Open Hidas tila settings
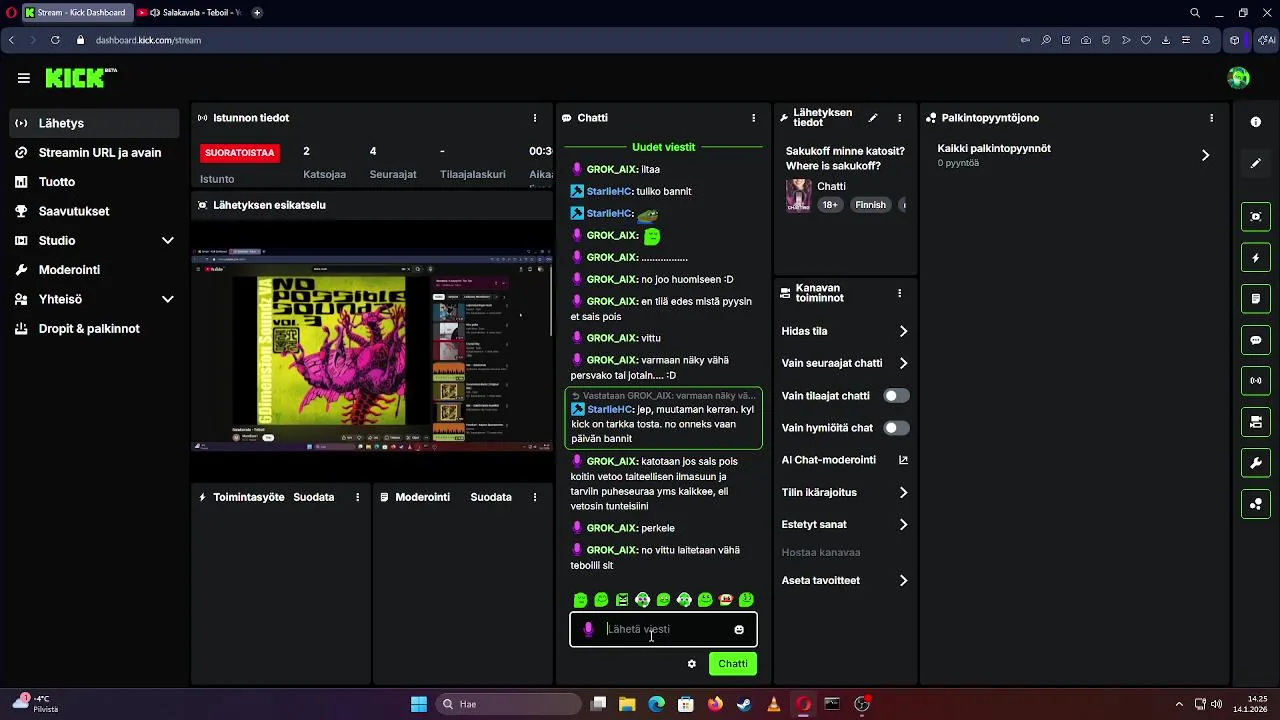Image resolution: width=1280 pixels, height=720 pixels. point(845,331)
